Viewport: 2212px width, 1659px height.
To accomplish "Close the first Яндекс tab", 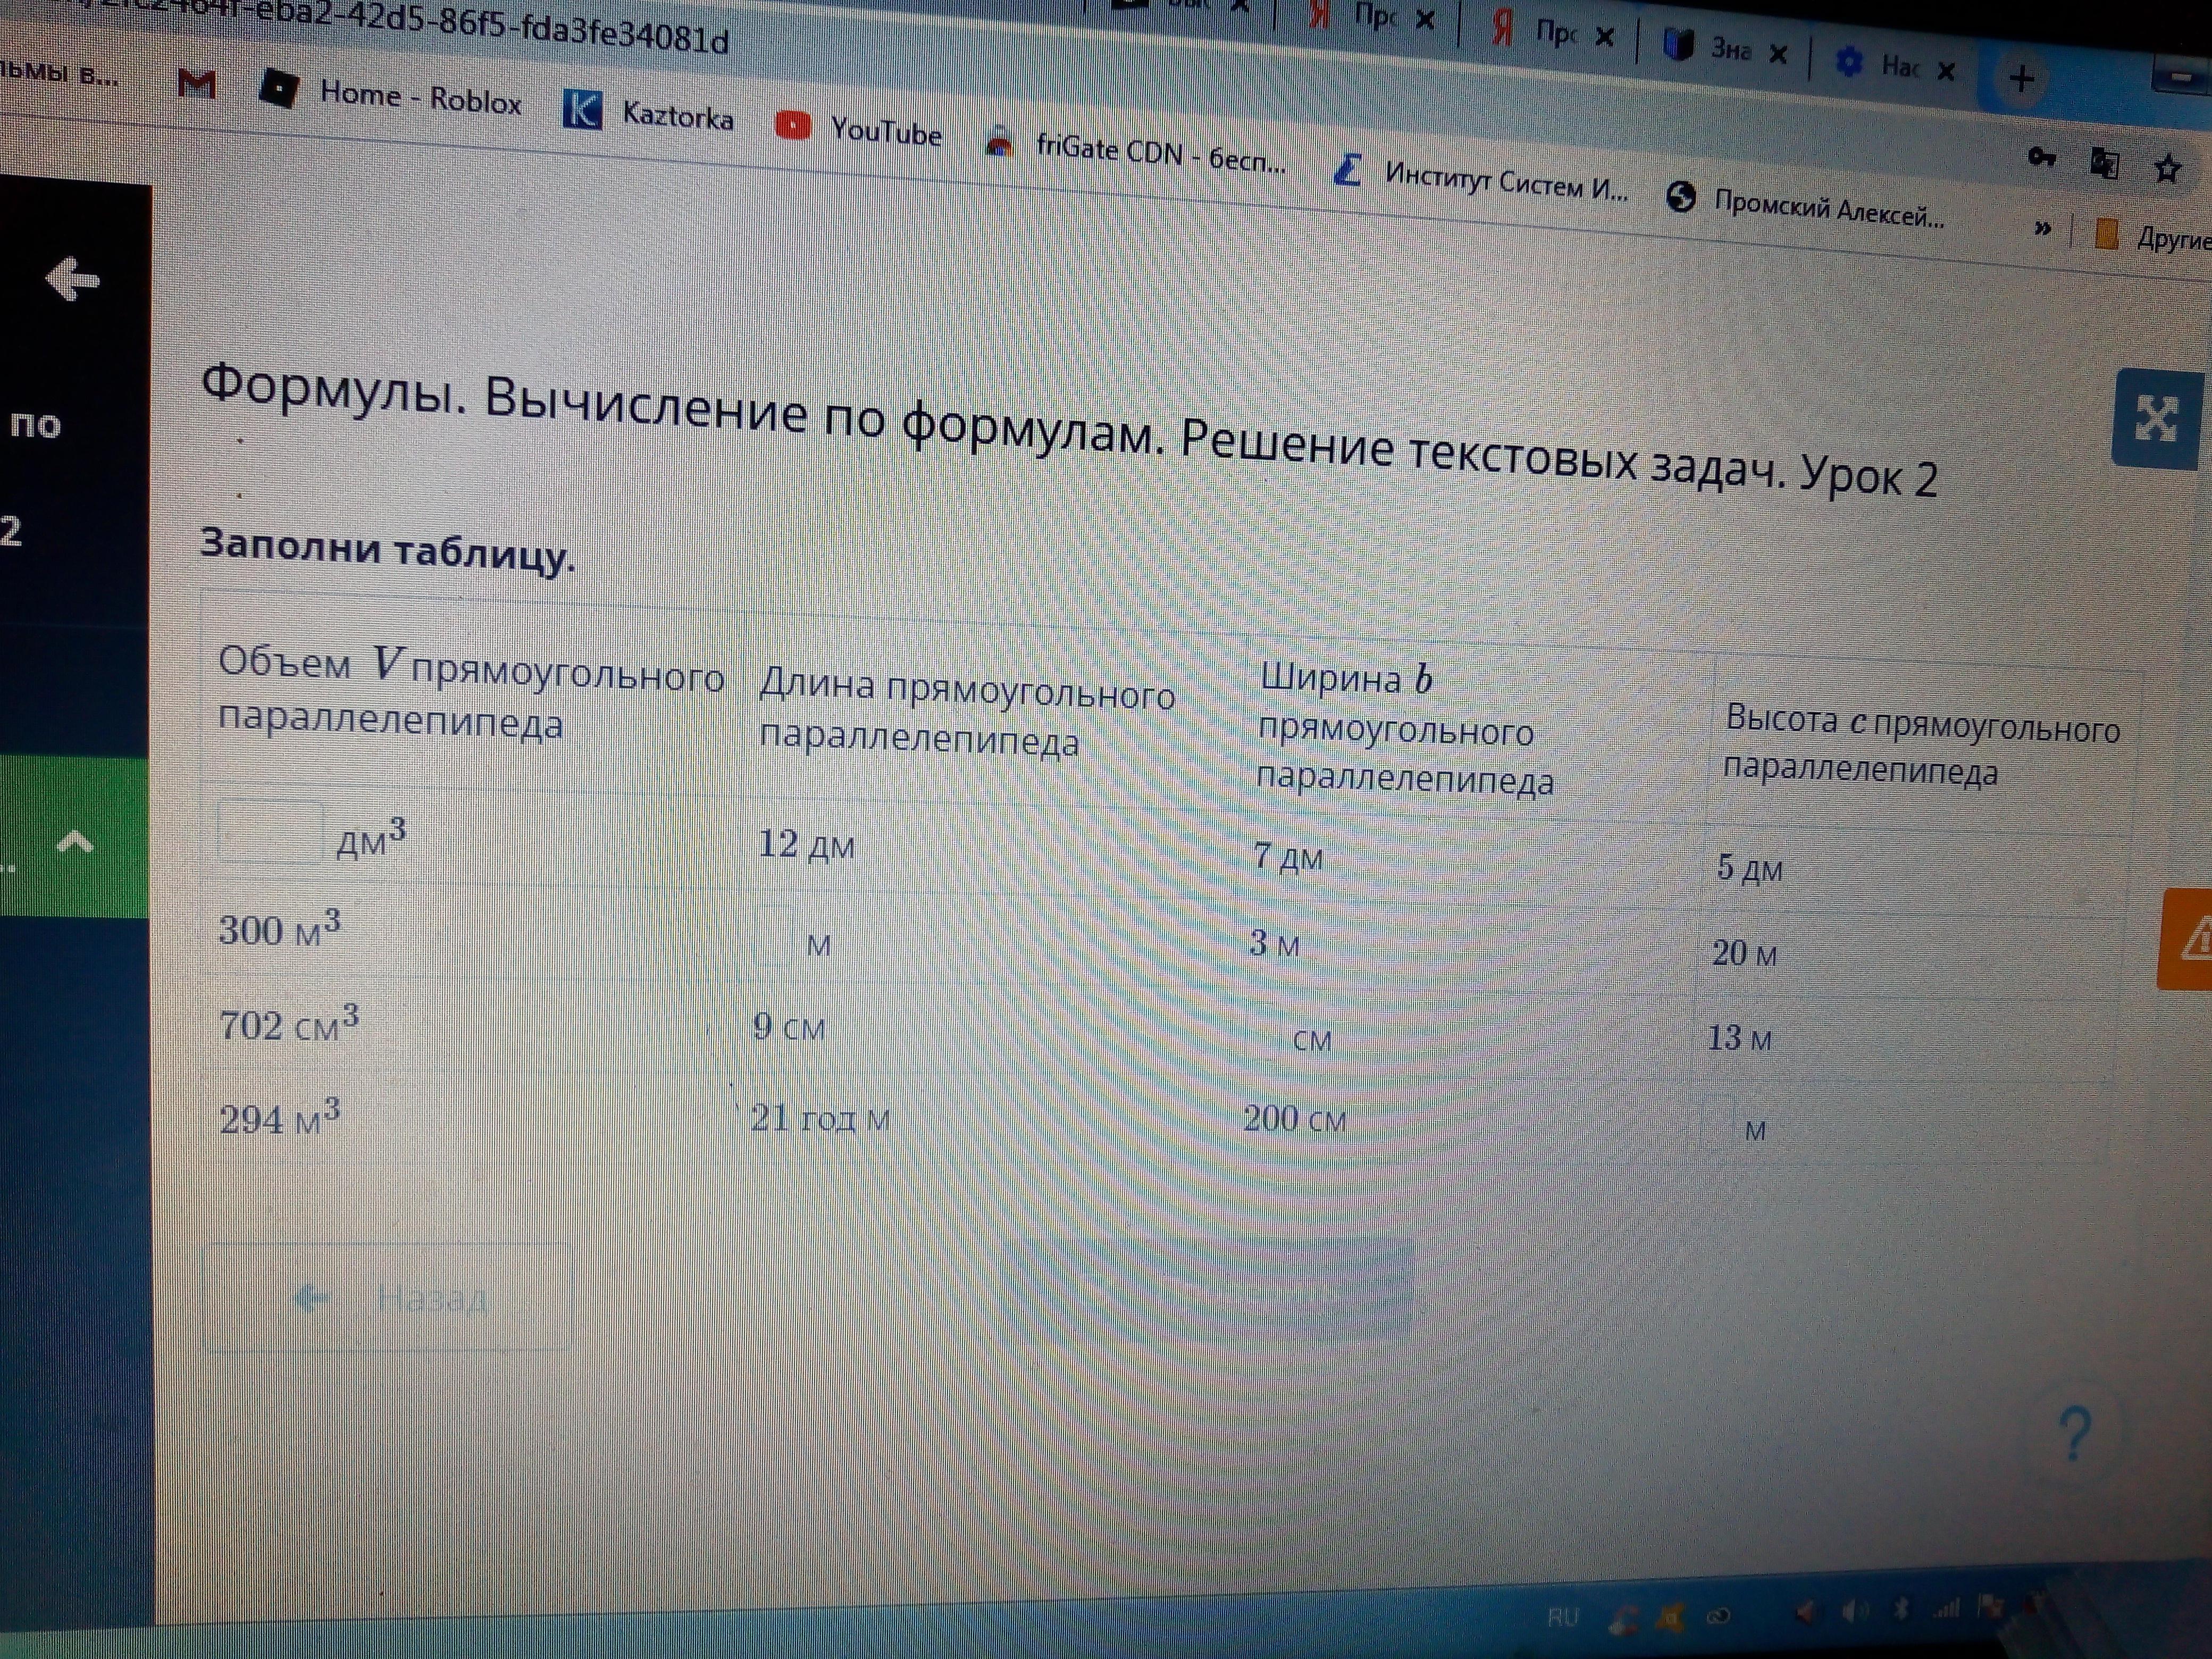I will (x=1425, y=20).
